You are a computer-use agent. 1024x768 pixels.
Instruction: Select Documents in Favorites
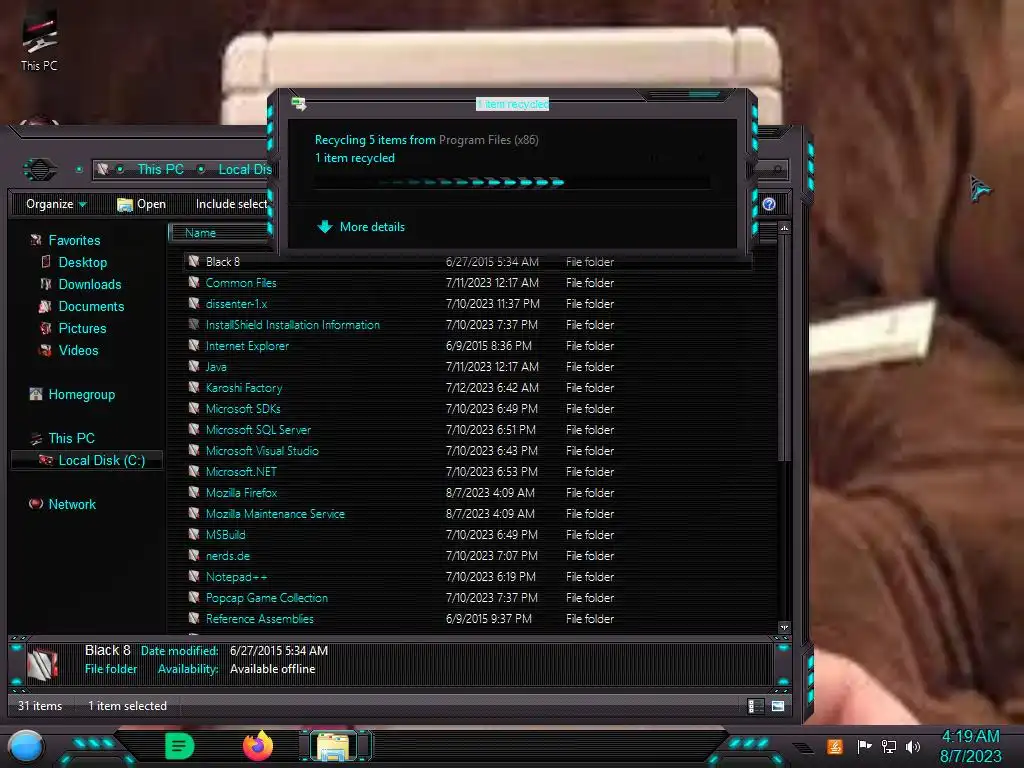coord(91,306)
